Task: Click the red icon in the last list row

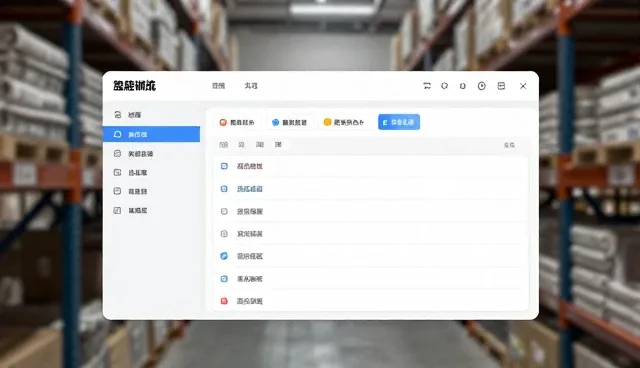Action: tap(224, 301)
